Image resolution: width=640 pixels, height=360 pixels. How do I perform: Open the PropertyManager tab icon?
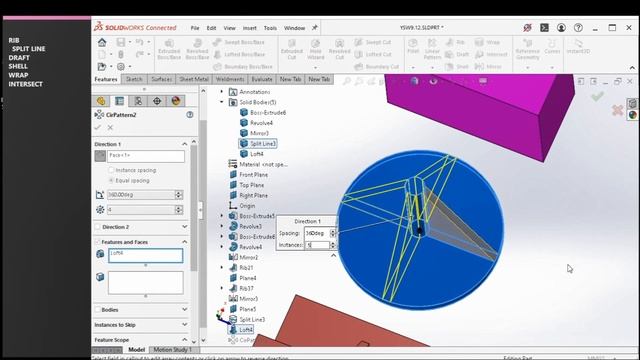pos(120,101)
